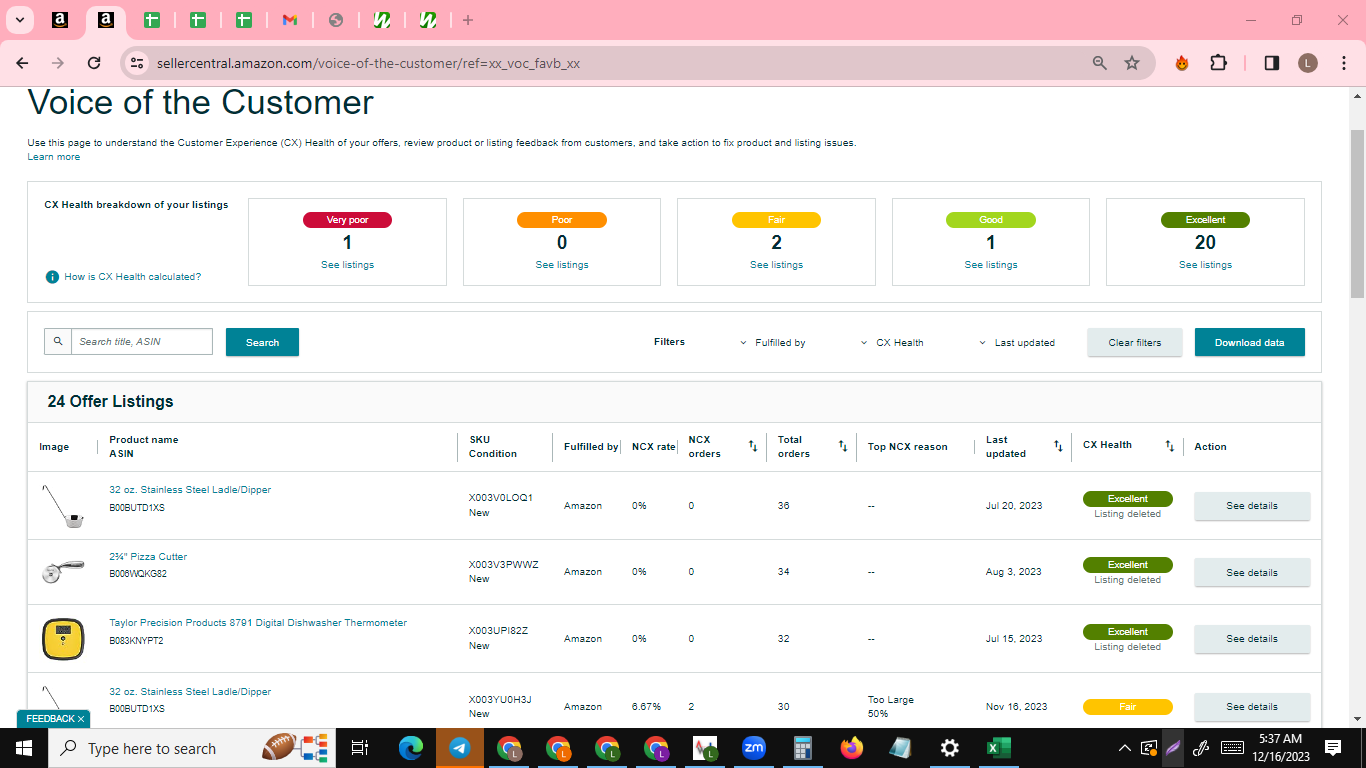Click the Search button
Viewport: 1366px width, 768px height.
point(262,342)
